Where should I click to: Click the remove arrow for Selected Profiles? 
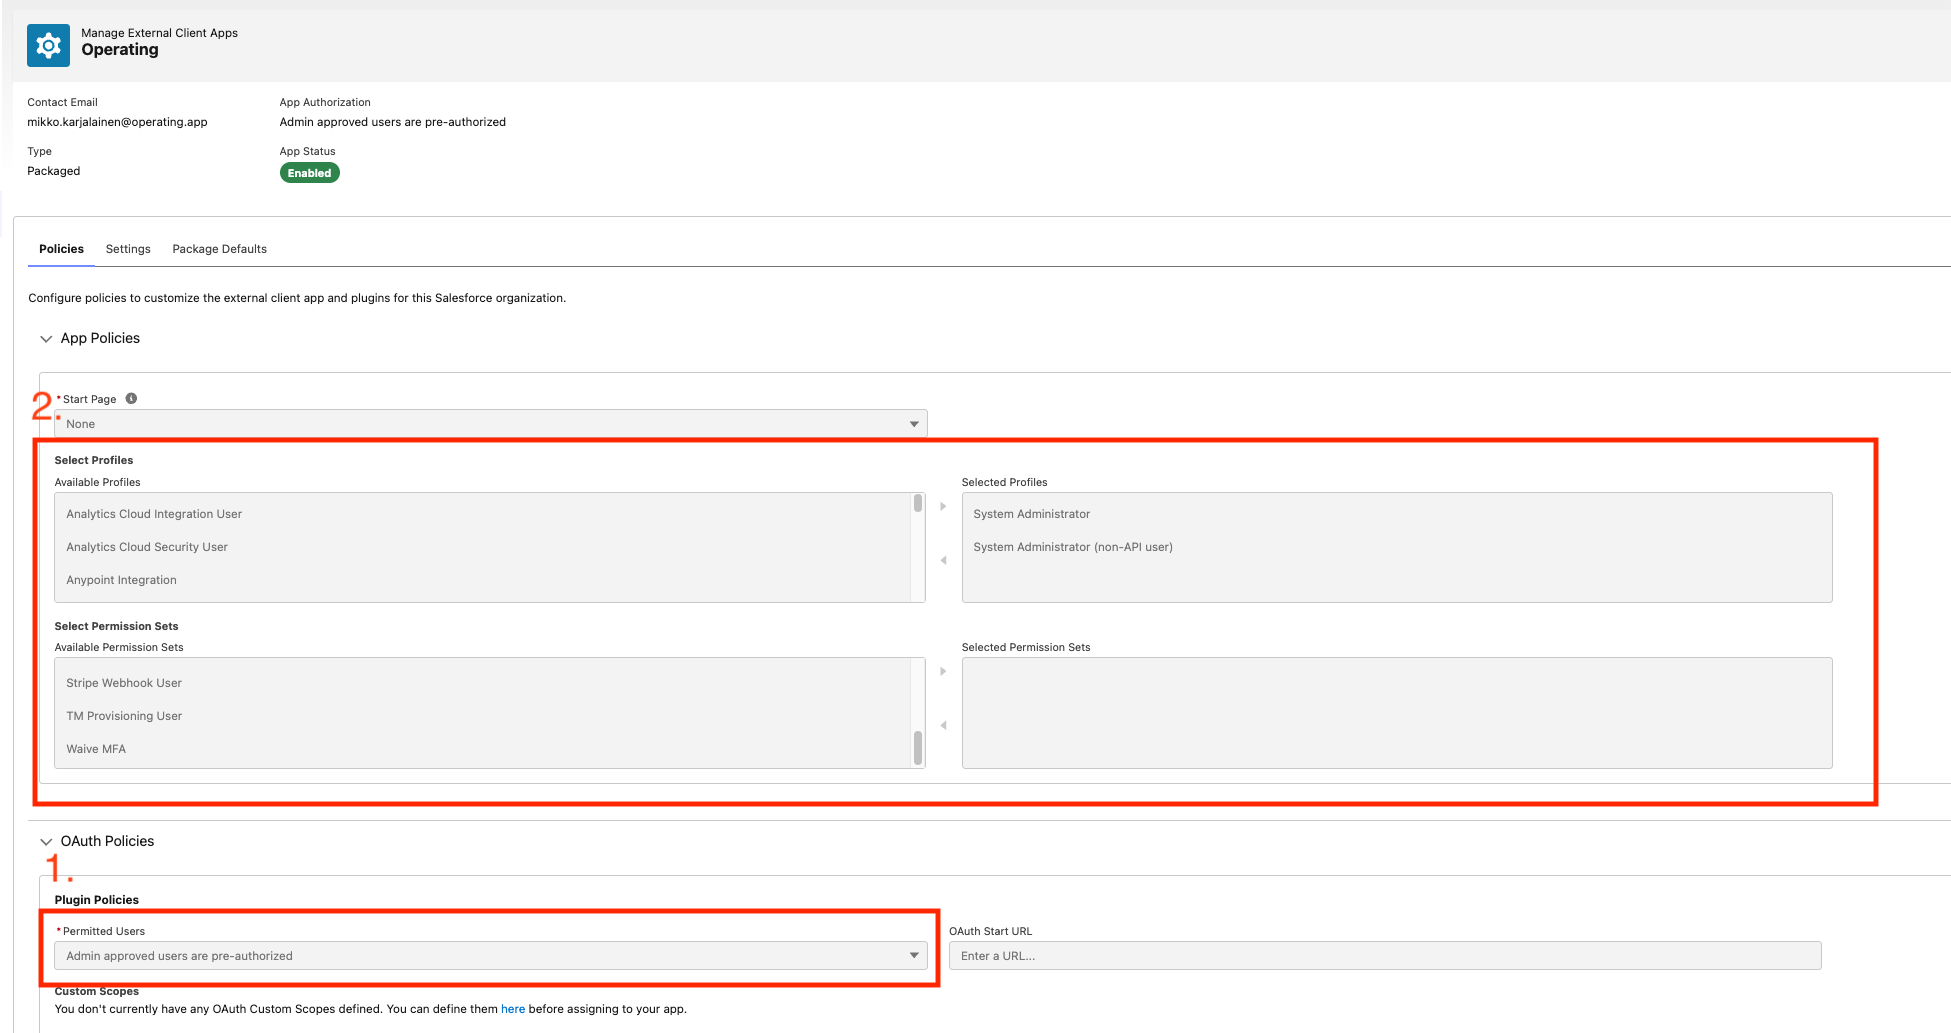pyautogui.click(x=943, y=560)
